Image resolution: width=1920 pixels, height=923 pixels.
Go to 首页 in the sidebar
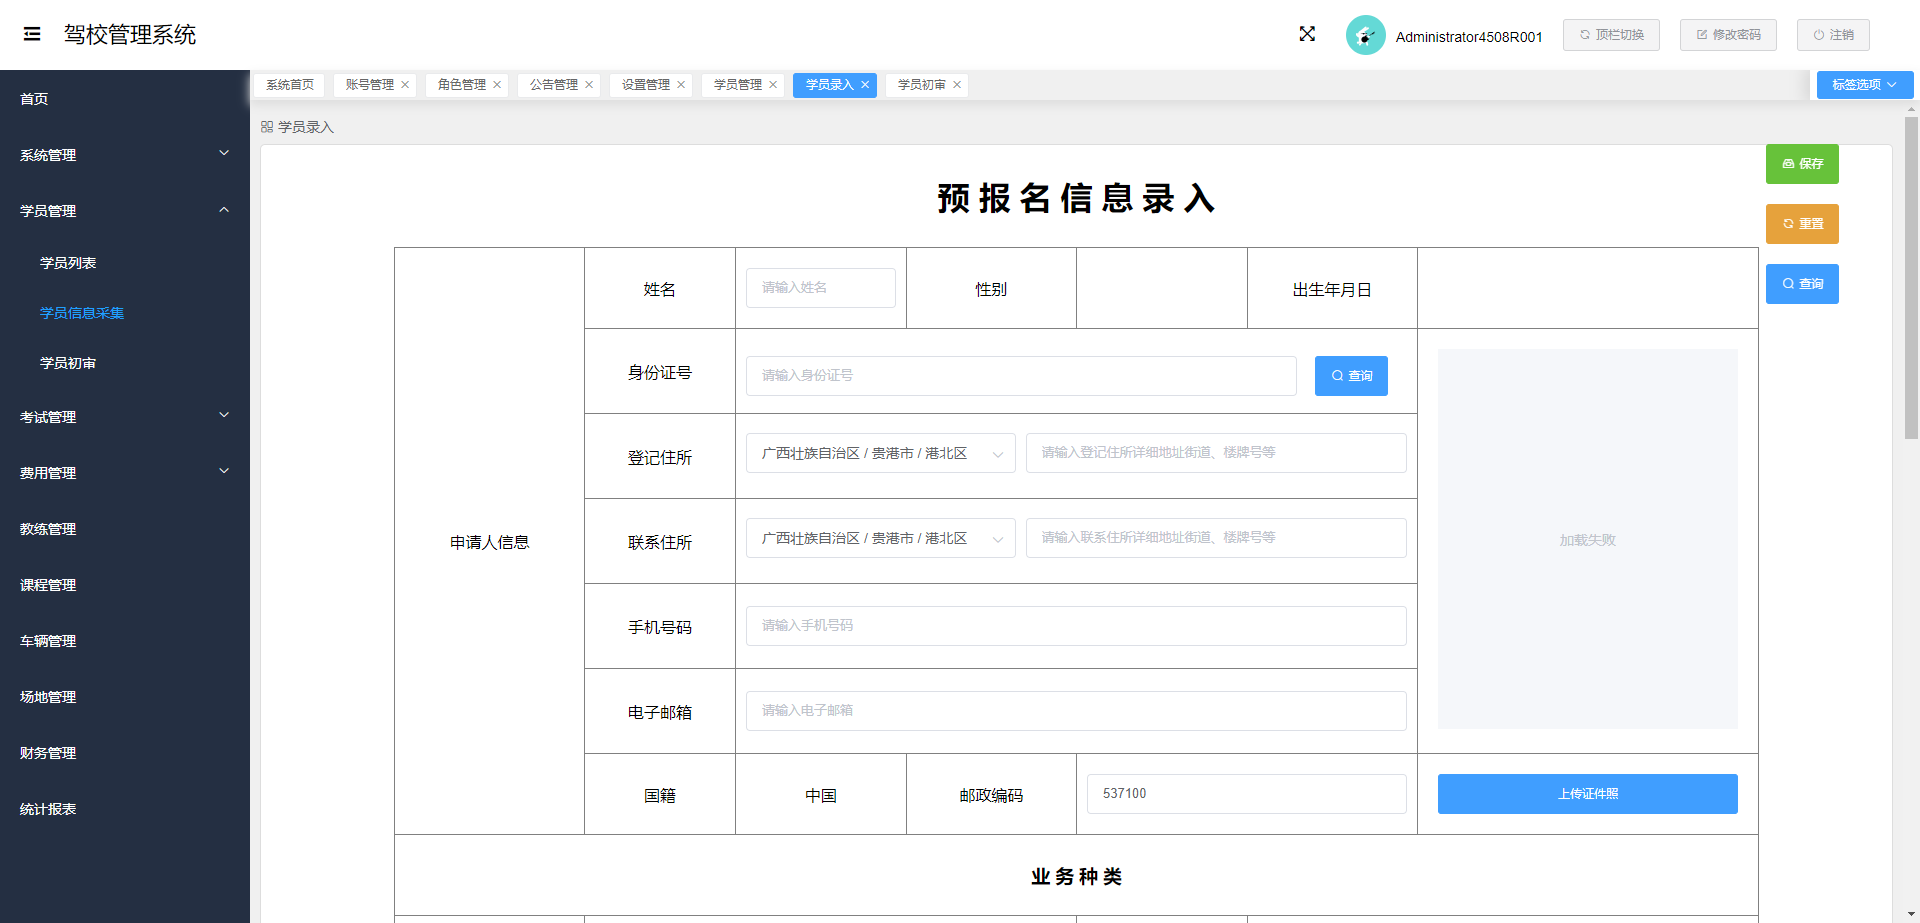pyautogui.click(x=125, y=99)
